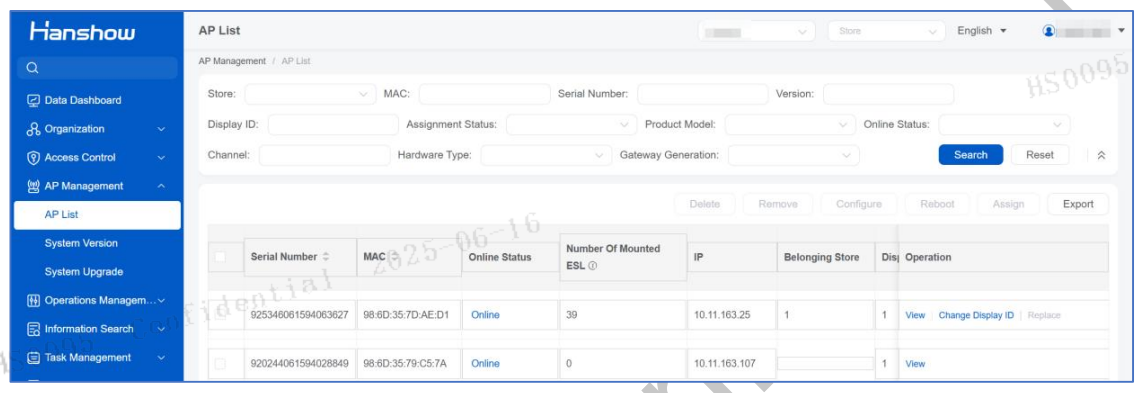1140x393 pixels.
Task: Open System Version in sidebar
Action: pos(81,243)
